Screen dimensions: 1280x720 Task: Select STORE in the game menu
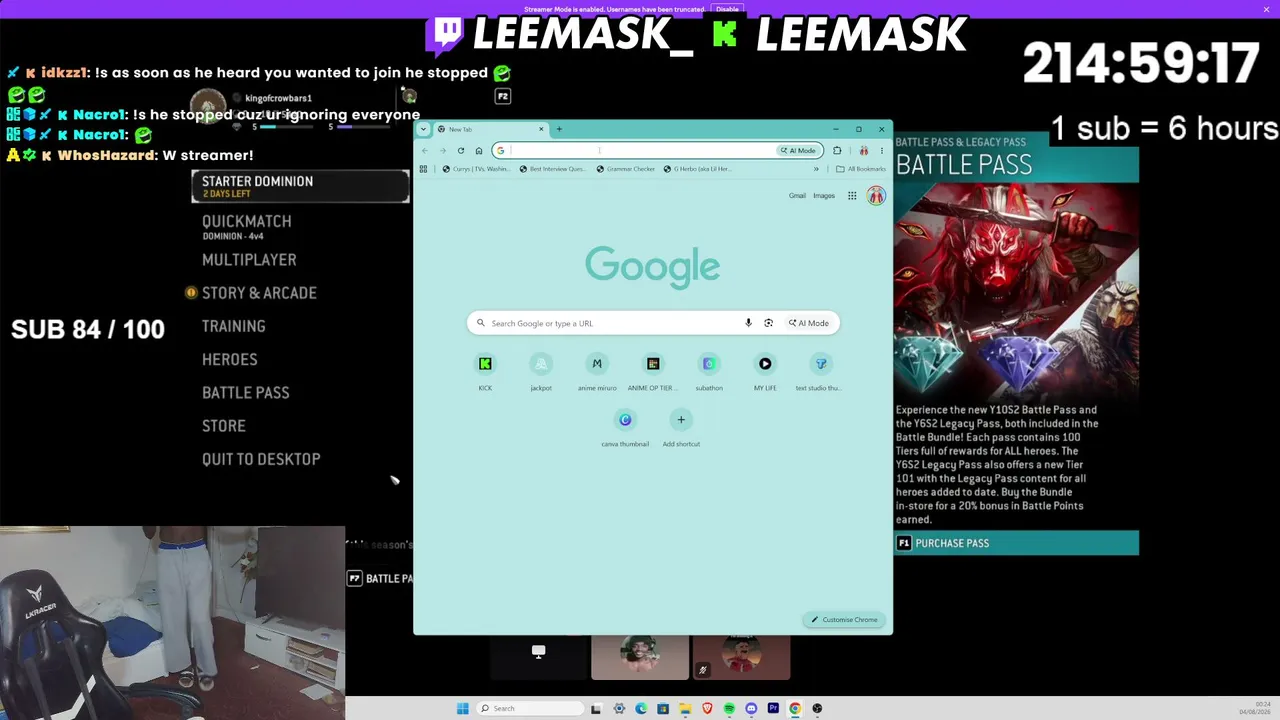[224, 426]
